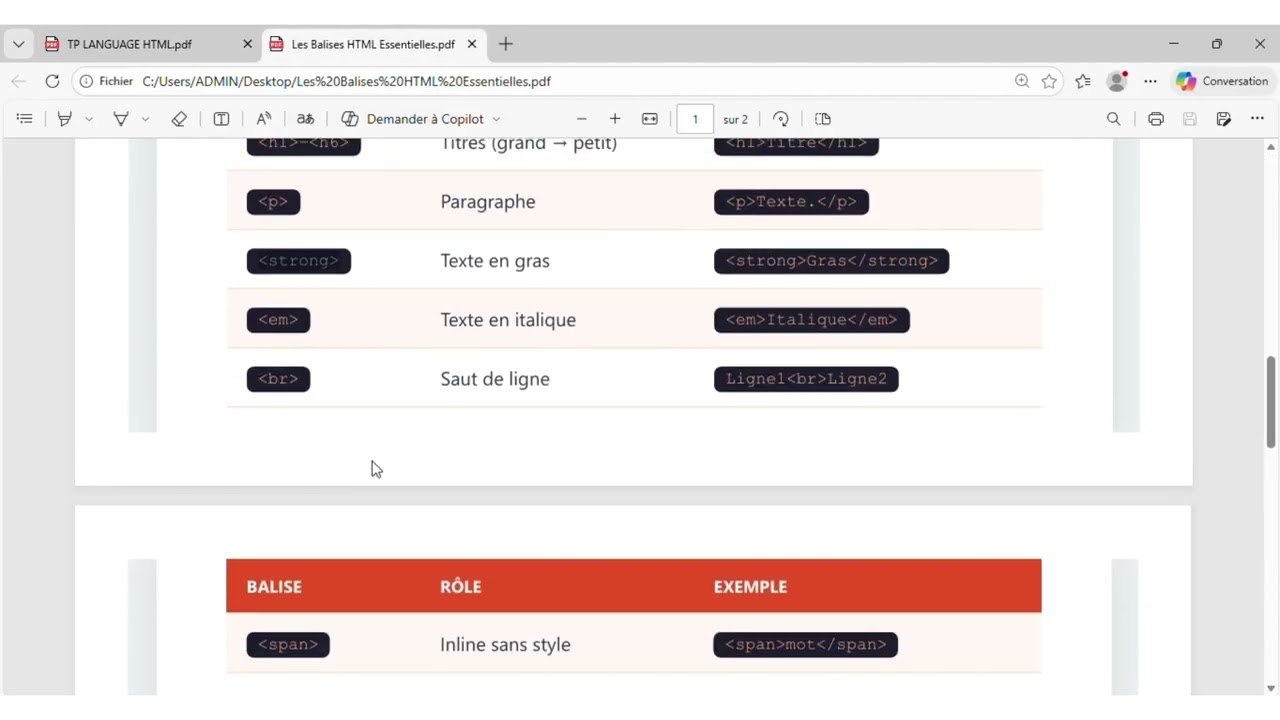Screen dimensions: 1280x720
Task: Toggle the add text tool
Action: coord(222,119)
